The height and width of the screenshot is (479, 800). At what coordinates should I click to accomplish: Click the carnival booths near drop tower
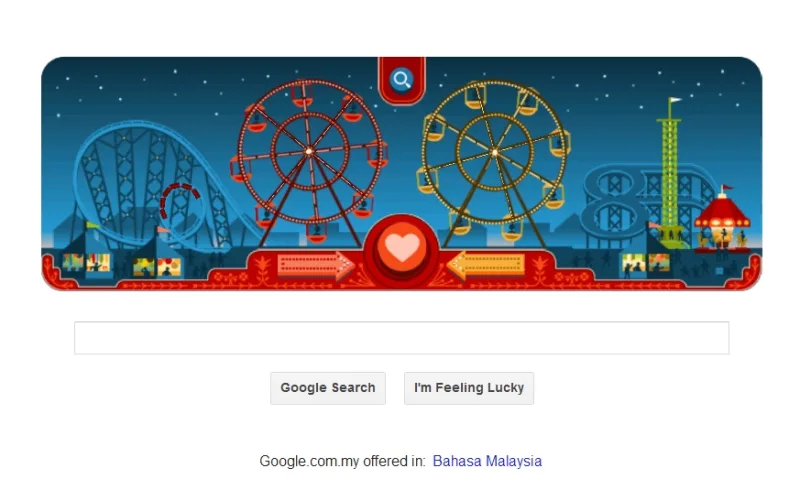646,263
